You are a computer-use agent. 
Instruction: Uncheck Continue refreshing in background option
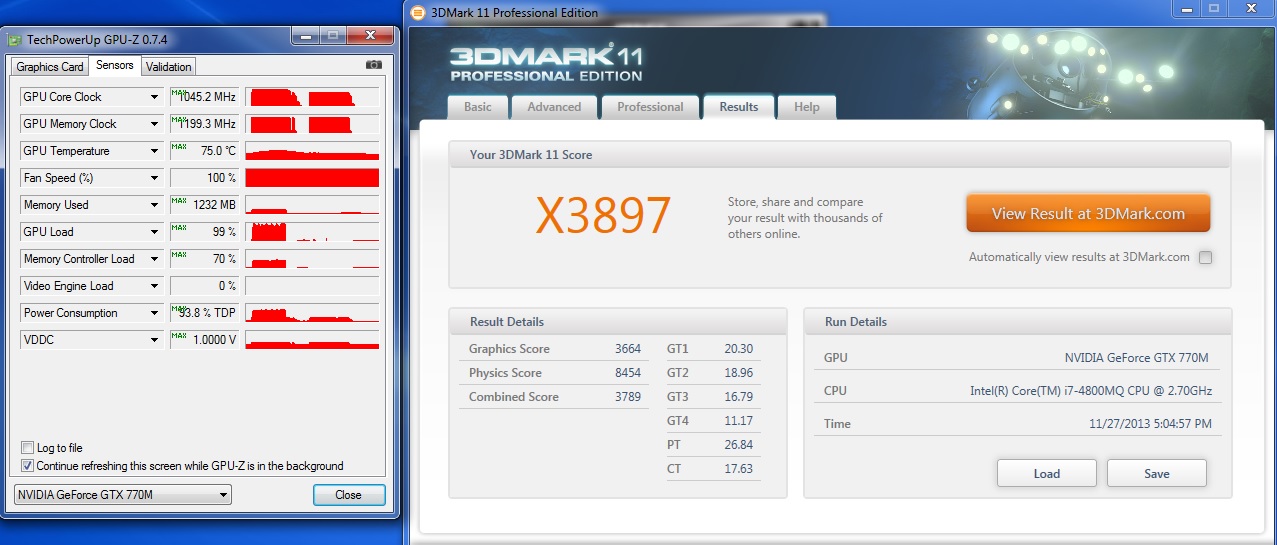27,466
